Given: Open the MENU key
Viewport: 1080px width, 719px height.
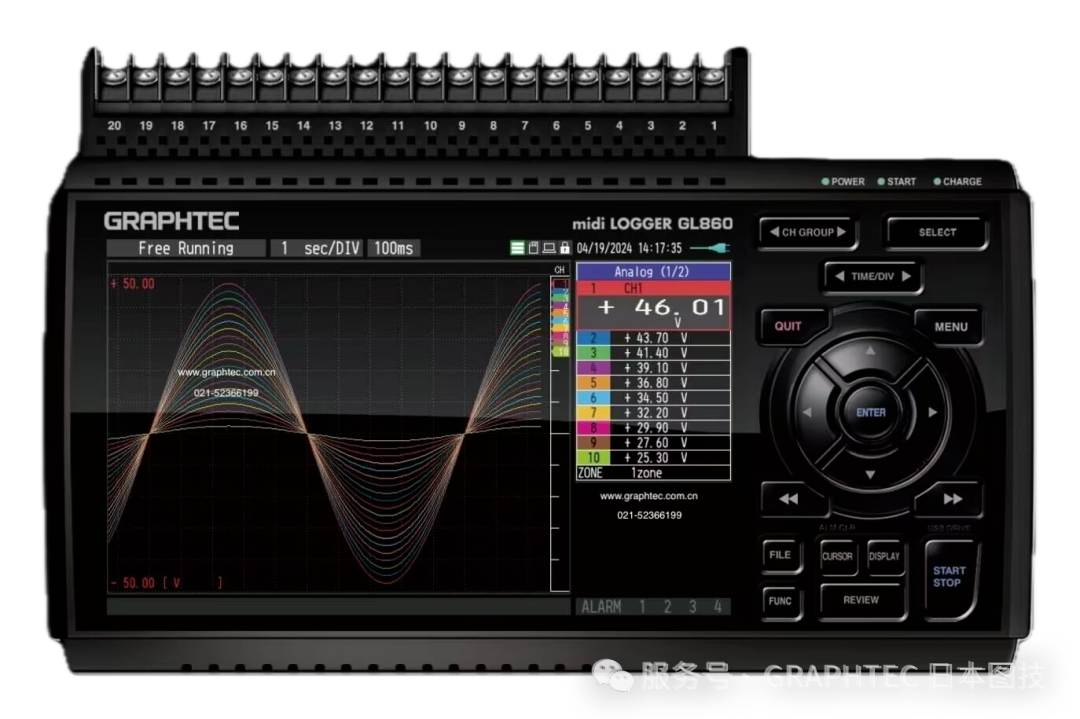Looking at the screenshot, I should pyautogui.click(x=950, y=326).
